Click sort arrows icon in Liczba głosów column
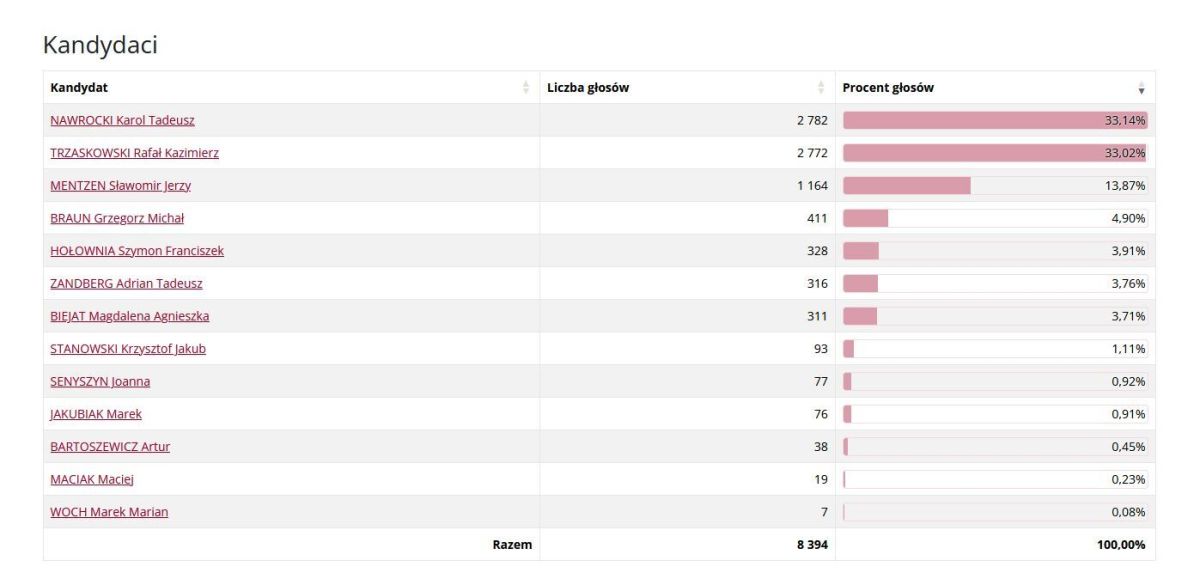 point(821,88)
